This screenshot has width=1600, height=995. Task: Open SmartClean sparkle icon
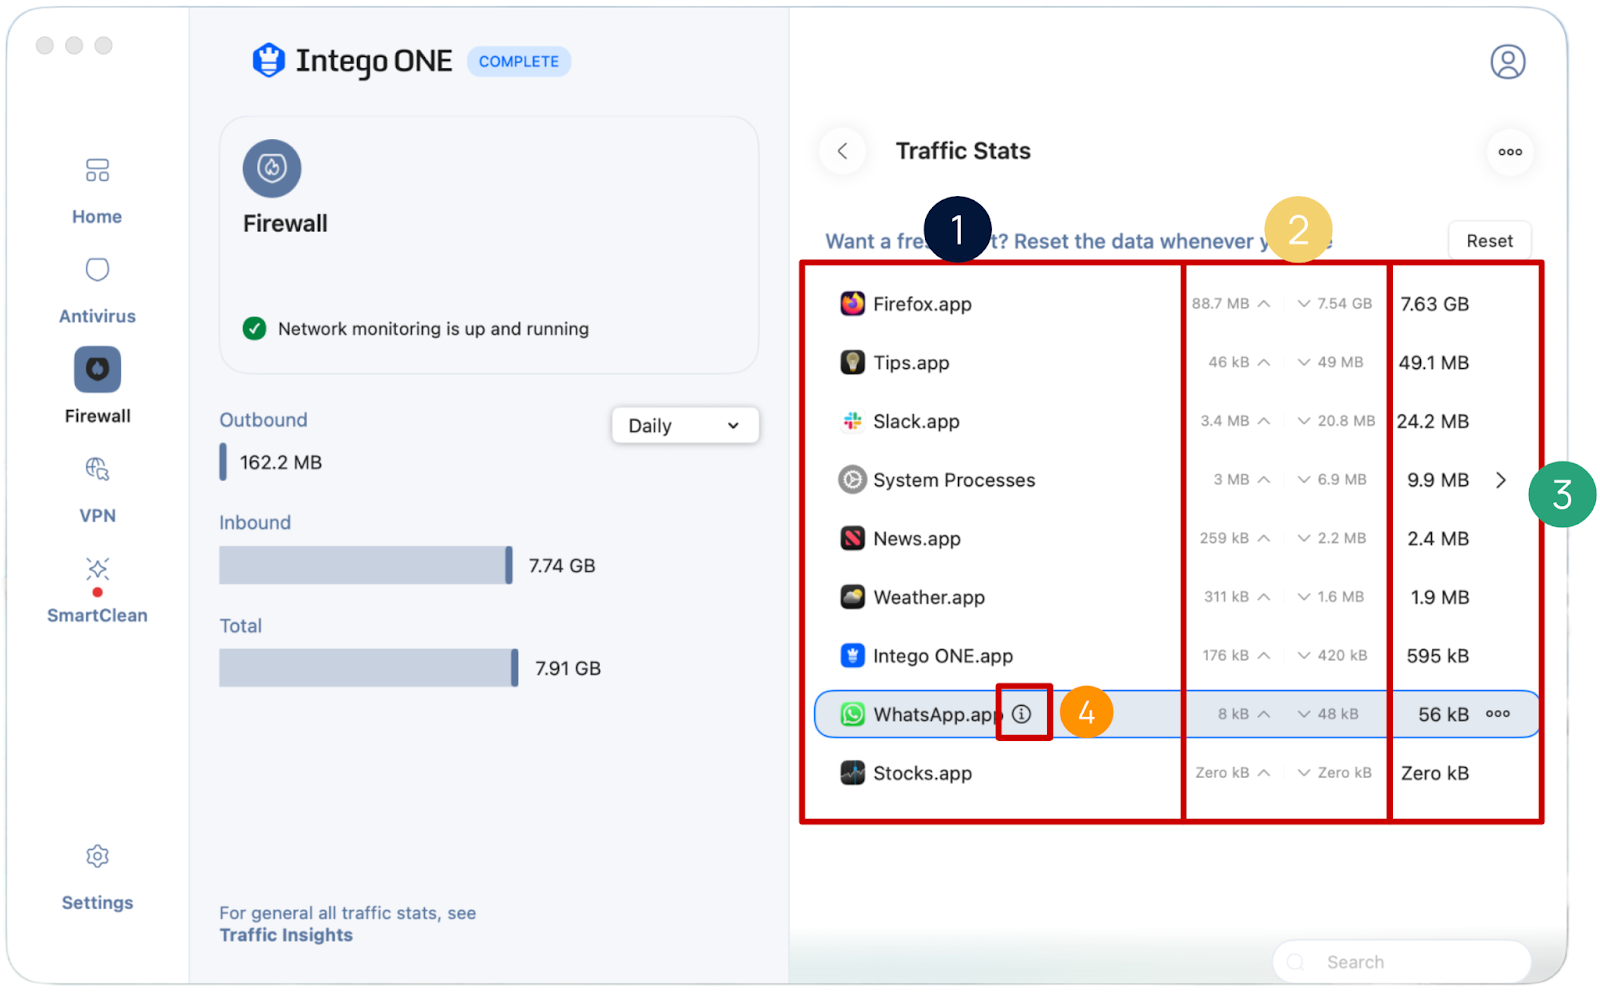97,569
